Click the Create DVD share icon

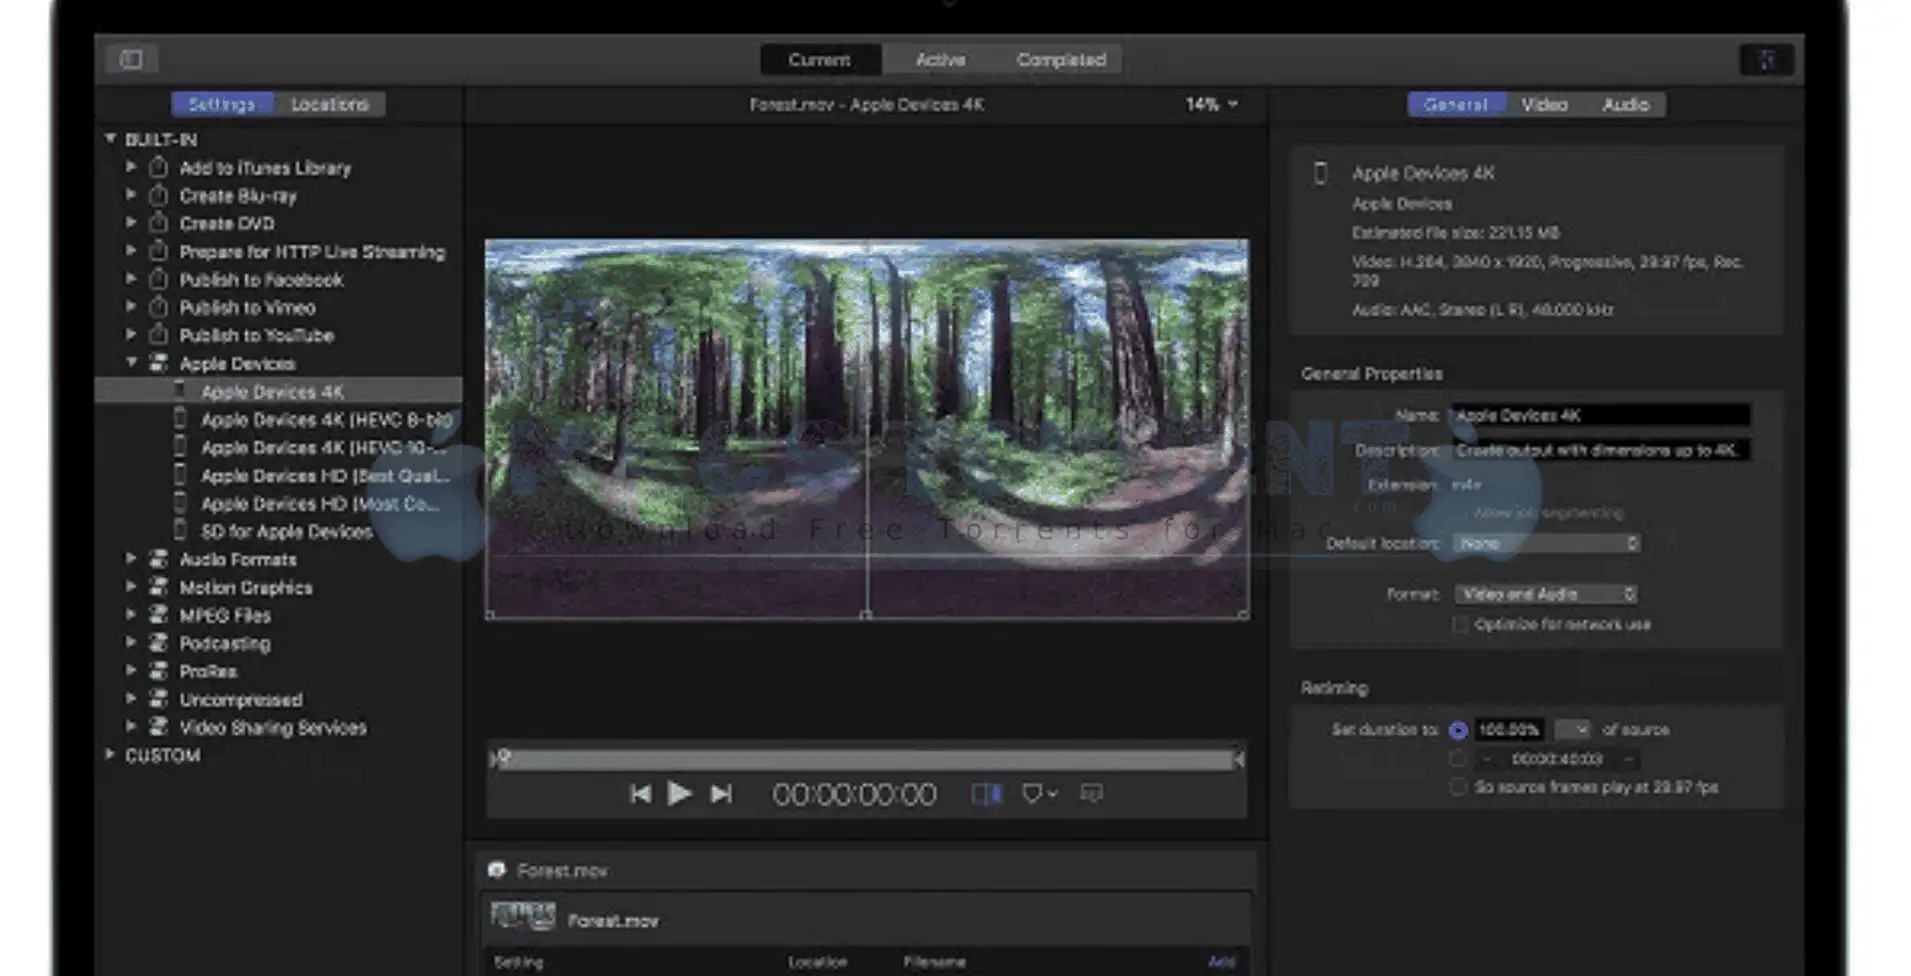point(158,223)
